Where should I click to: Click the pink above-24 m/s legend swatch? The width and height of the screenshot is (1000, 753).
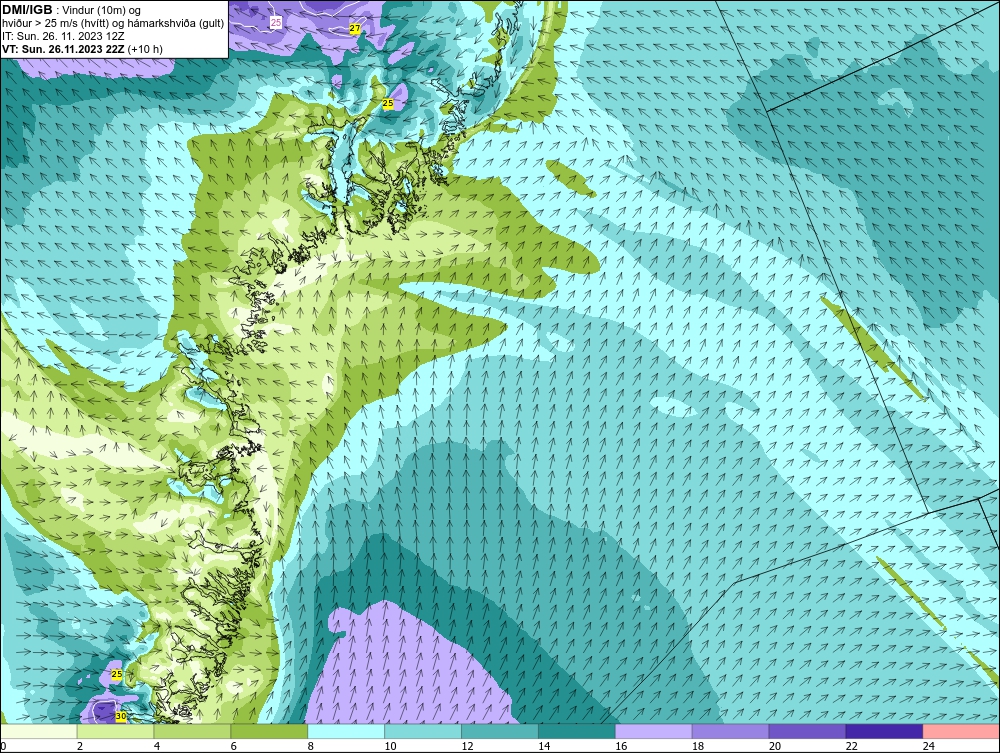point(961,731)
